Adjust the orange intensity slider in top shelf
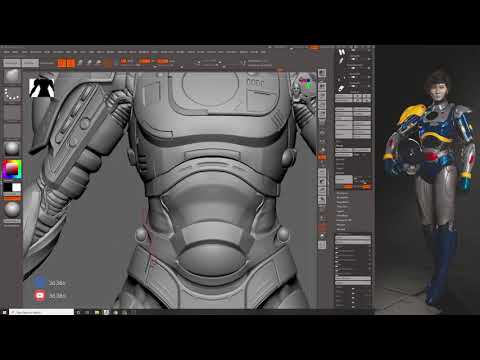 144,61
